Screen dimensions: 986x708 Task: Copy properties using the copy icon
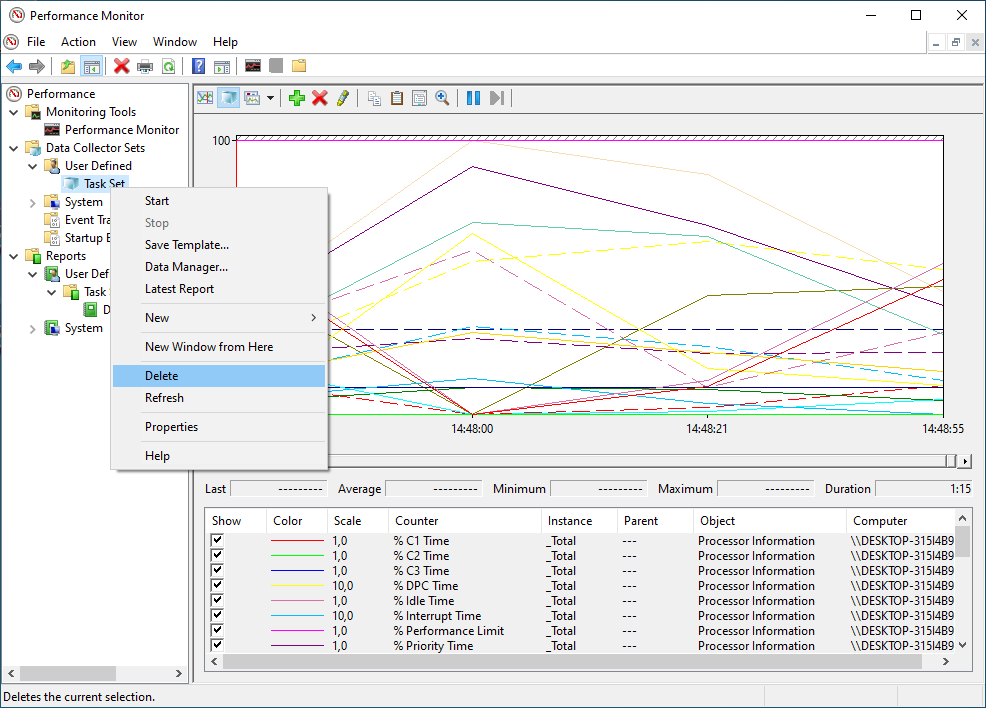coord(373,97)
